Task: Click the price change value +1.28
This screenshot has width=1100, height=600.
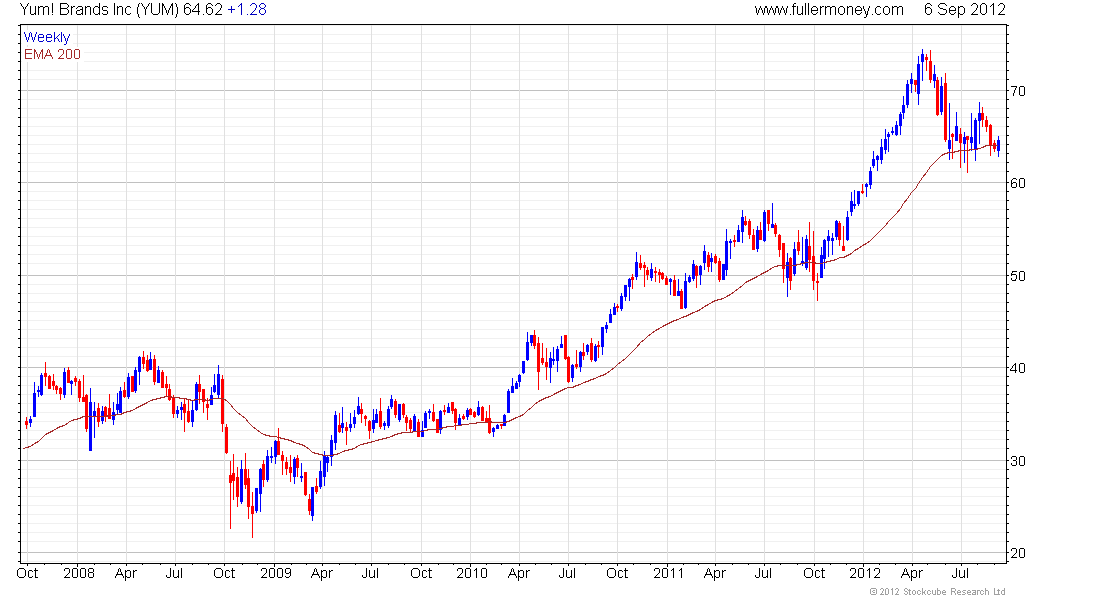Action: [247, 10]
